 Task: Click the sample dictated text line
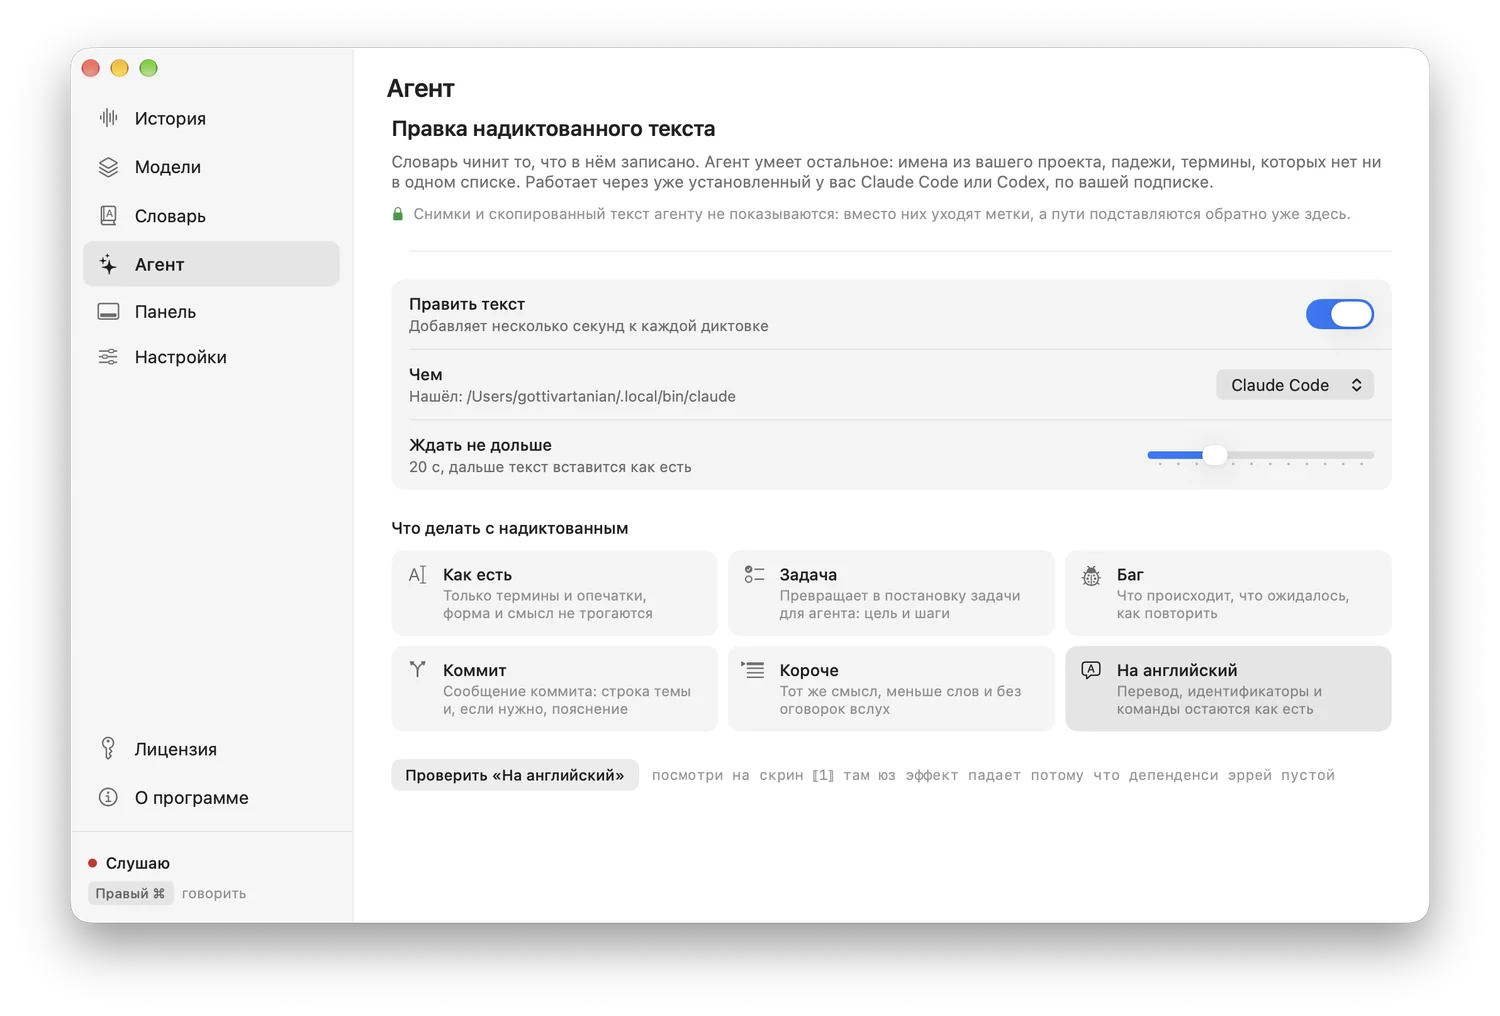(x=993, y=775)
